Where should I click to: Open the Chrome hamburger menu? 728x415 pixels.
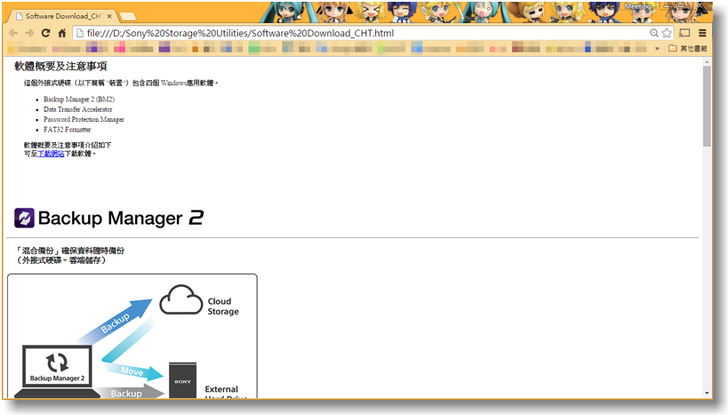[x=702, y=33]
